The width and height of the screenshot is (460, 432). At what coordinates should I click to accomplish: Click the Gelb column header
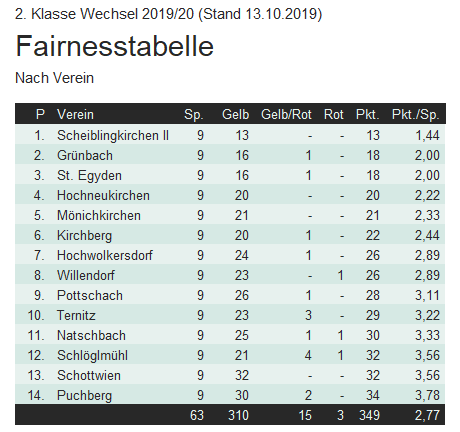click(235, 114)
